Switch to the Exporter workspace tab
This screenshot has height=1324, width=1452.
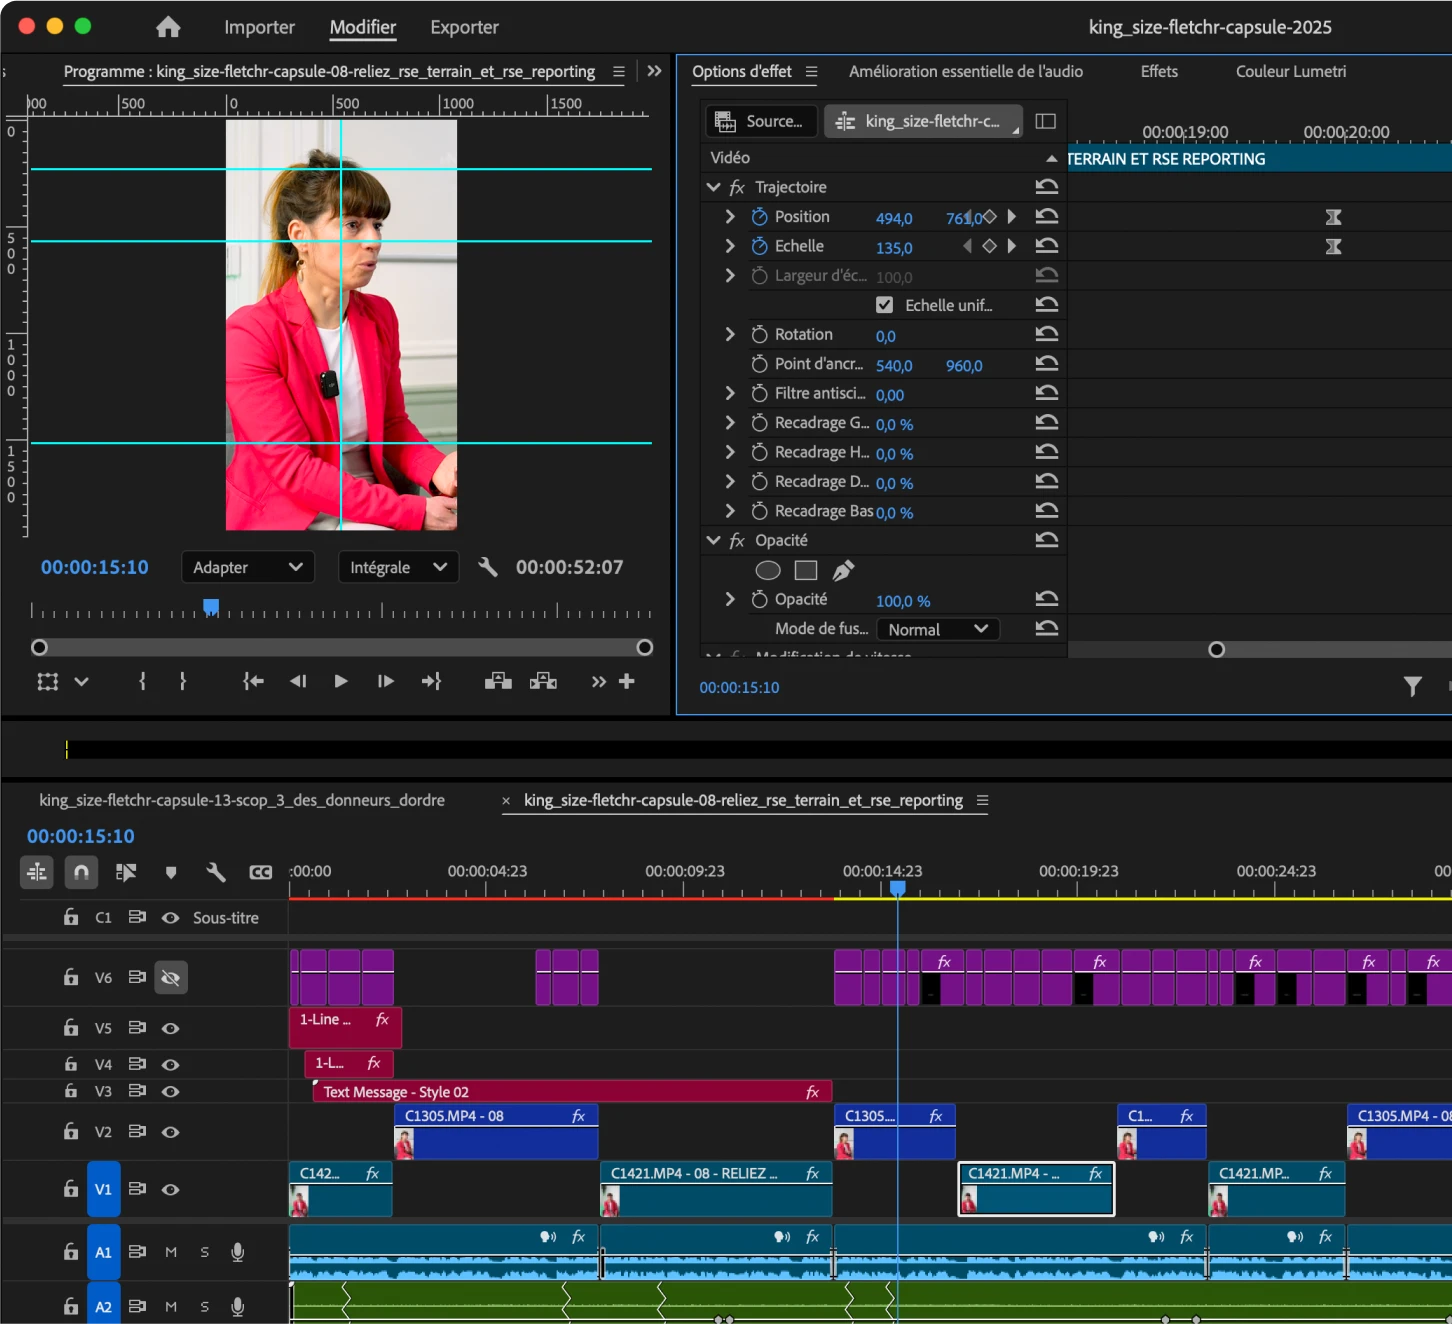point(464,27)
